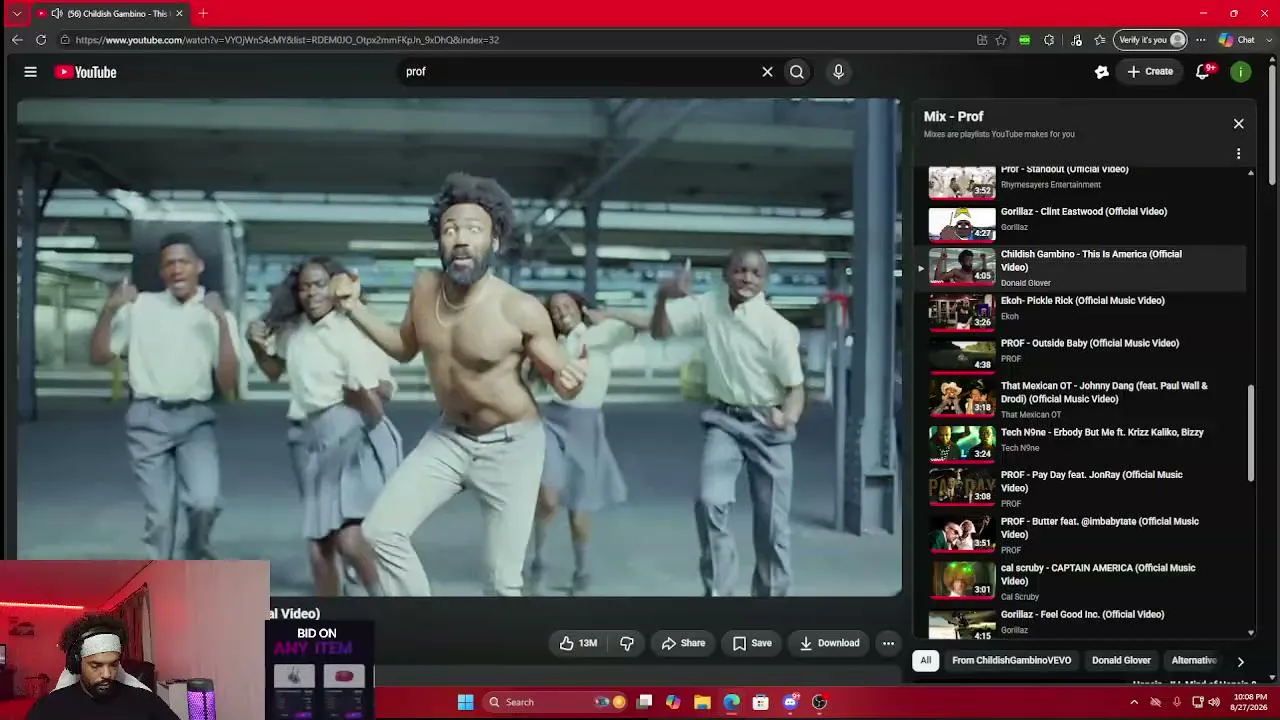The height and width of the screenshot is (720, 1280).
Task: Select the Donald Glover chip
Action: click(x=1121, y=660)
